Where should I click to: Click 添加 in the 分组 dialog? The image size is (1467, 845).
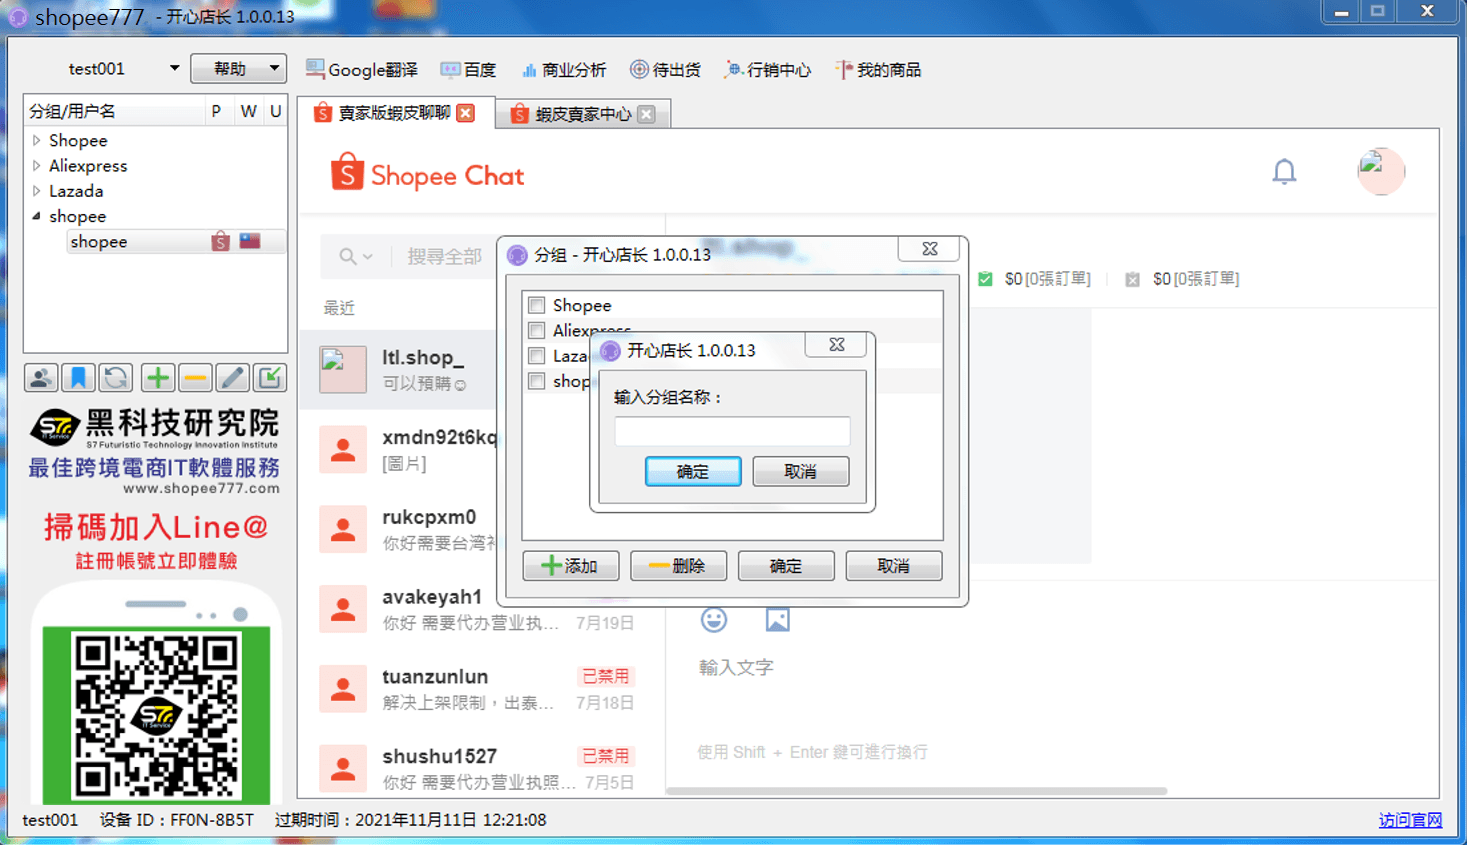pyautogui.click(x=570, y=566)
